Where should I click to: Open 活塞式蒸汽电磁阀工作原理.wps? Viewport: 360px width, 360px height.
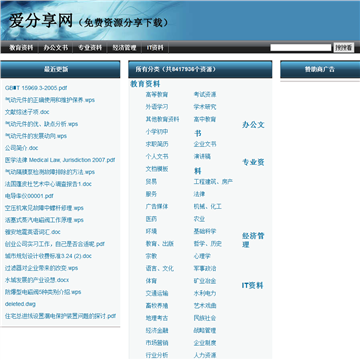click(x=44, y=220)
